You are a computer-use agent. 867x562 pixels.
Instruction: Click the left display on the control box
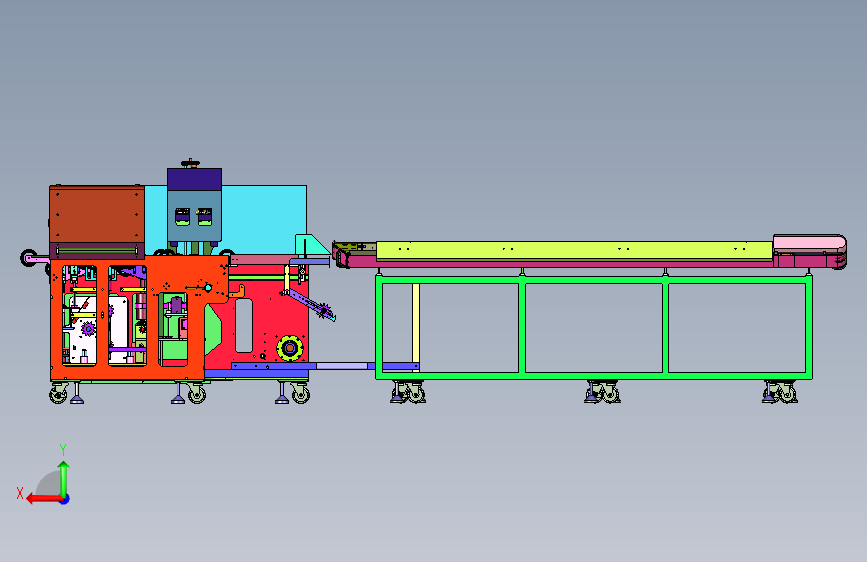(182, 216)
